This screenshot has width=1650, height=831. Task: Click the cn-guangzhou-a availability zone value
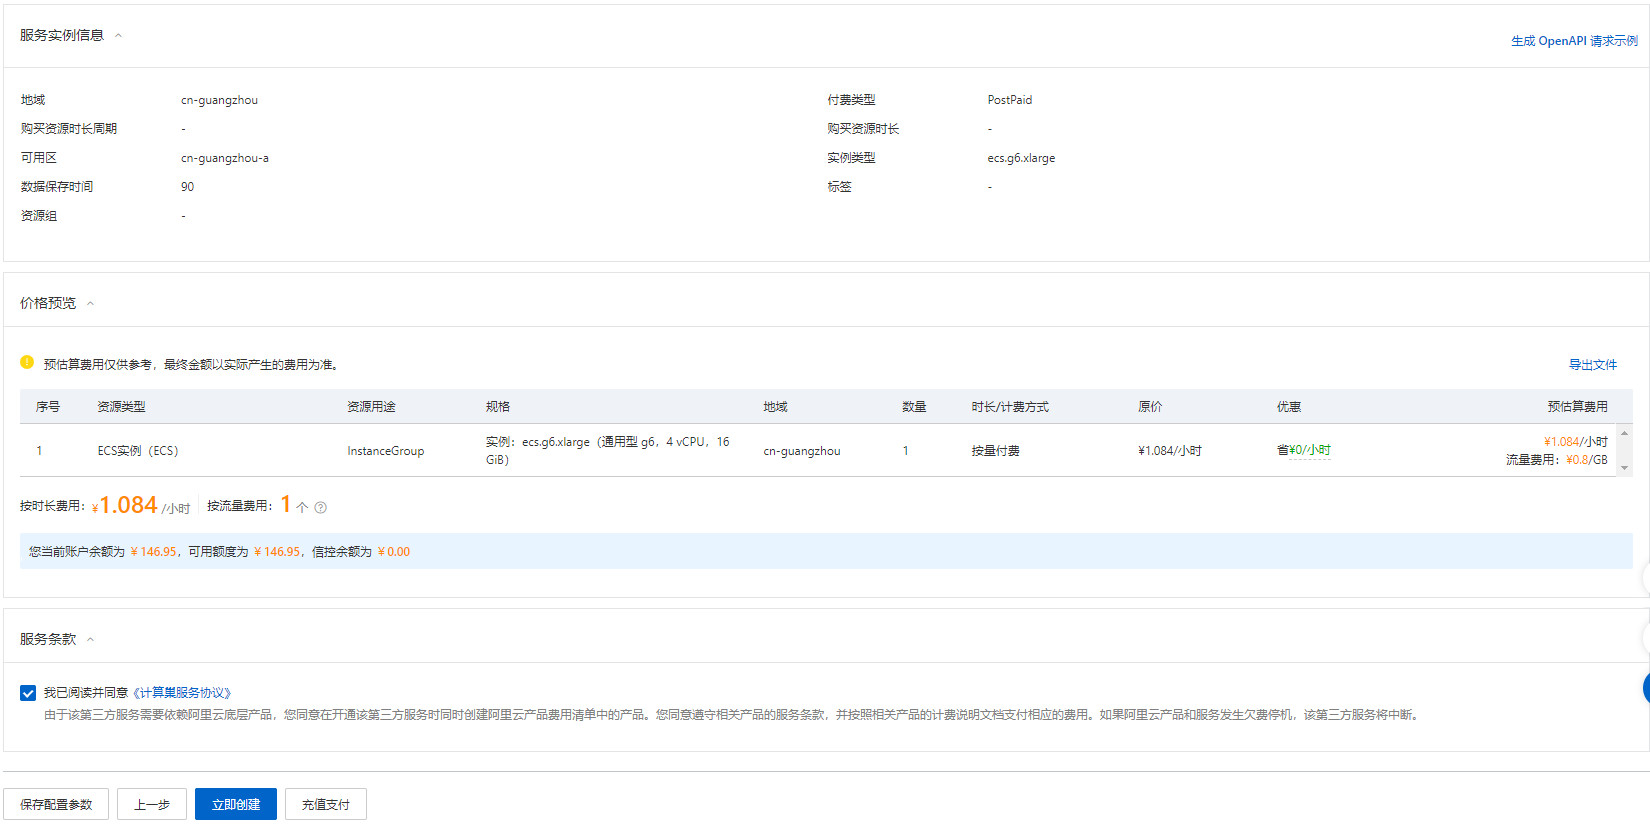[225, 158]
